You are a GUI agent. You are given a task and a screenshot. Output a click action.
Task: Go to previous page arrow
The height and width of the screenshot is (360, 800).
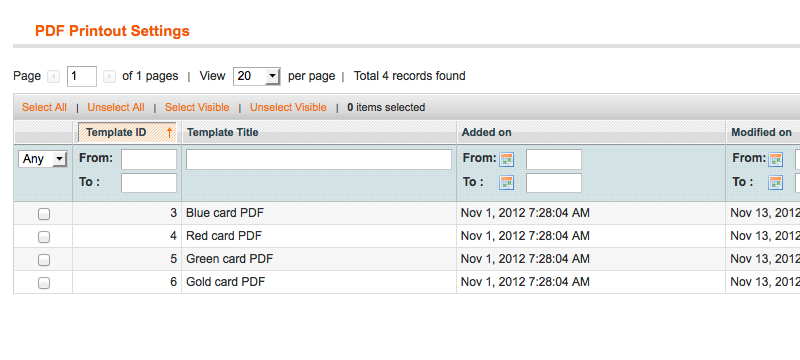(x=53, y=76)
